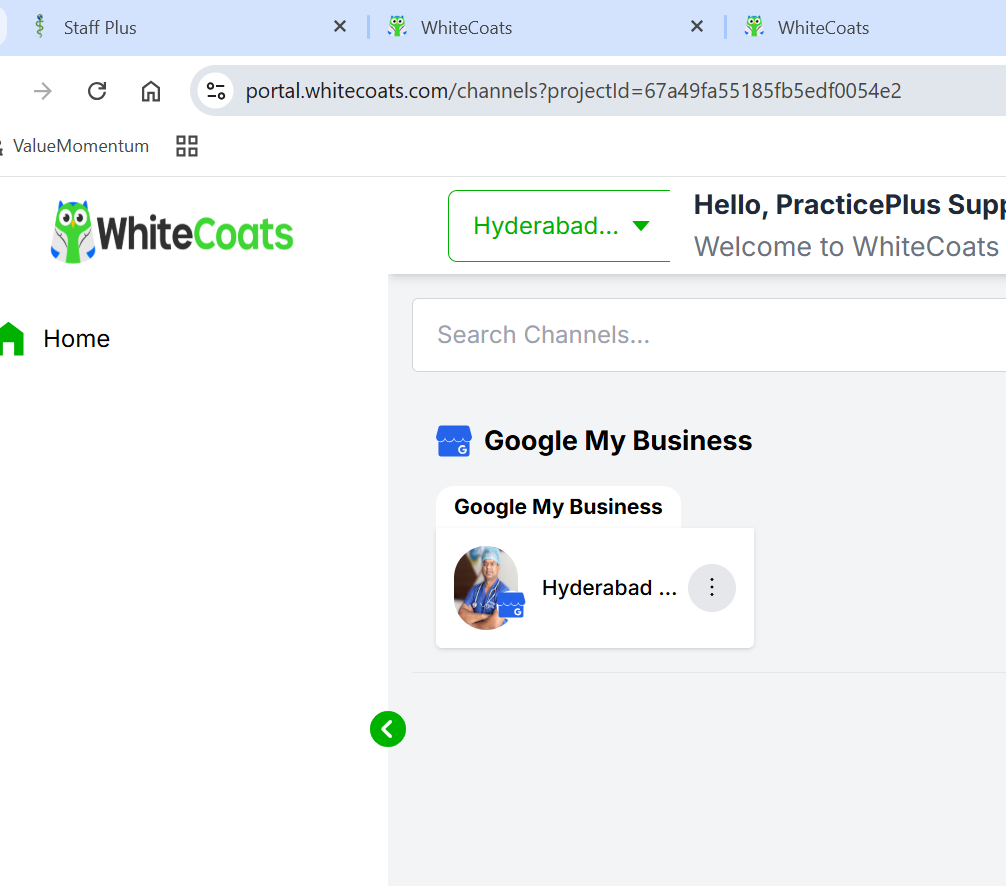Reload the current page
The height and width of the screenshot is (886, 1006).
(97, 91)
